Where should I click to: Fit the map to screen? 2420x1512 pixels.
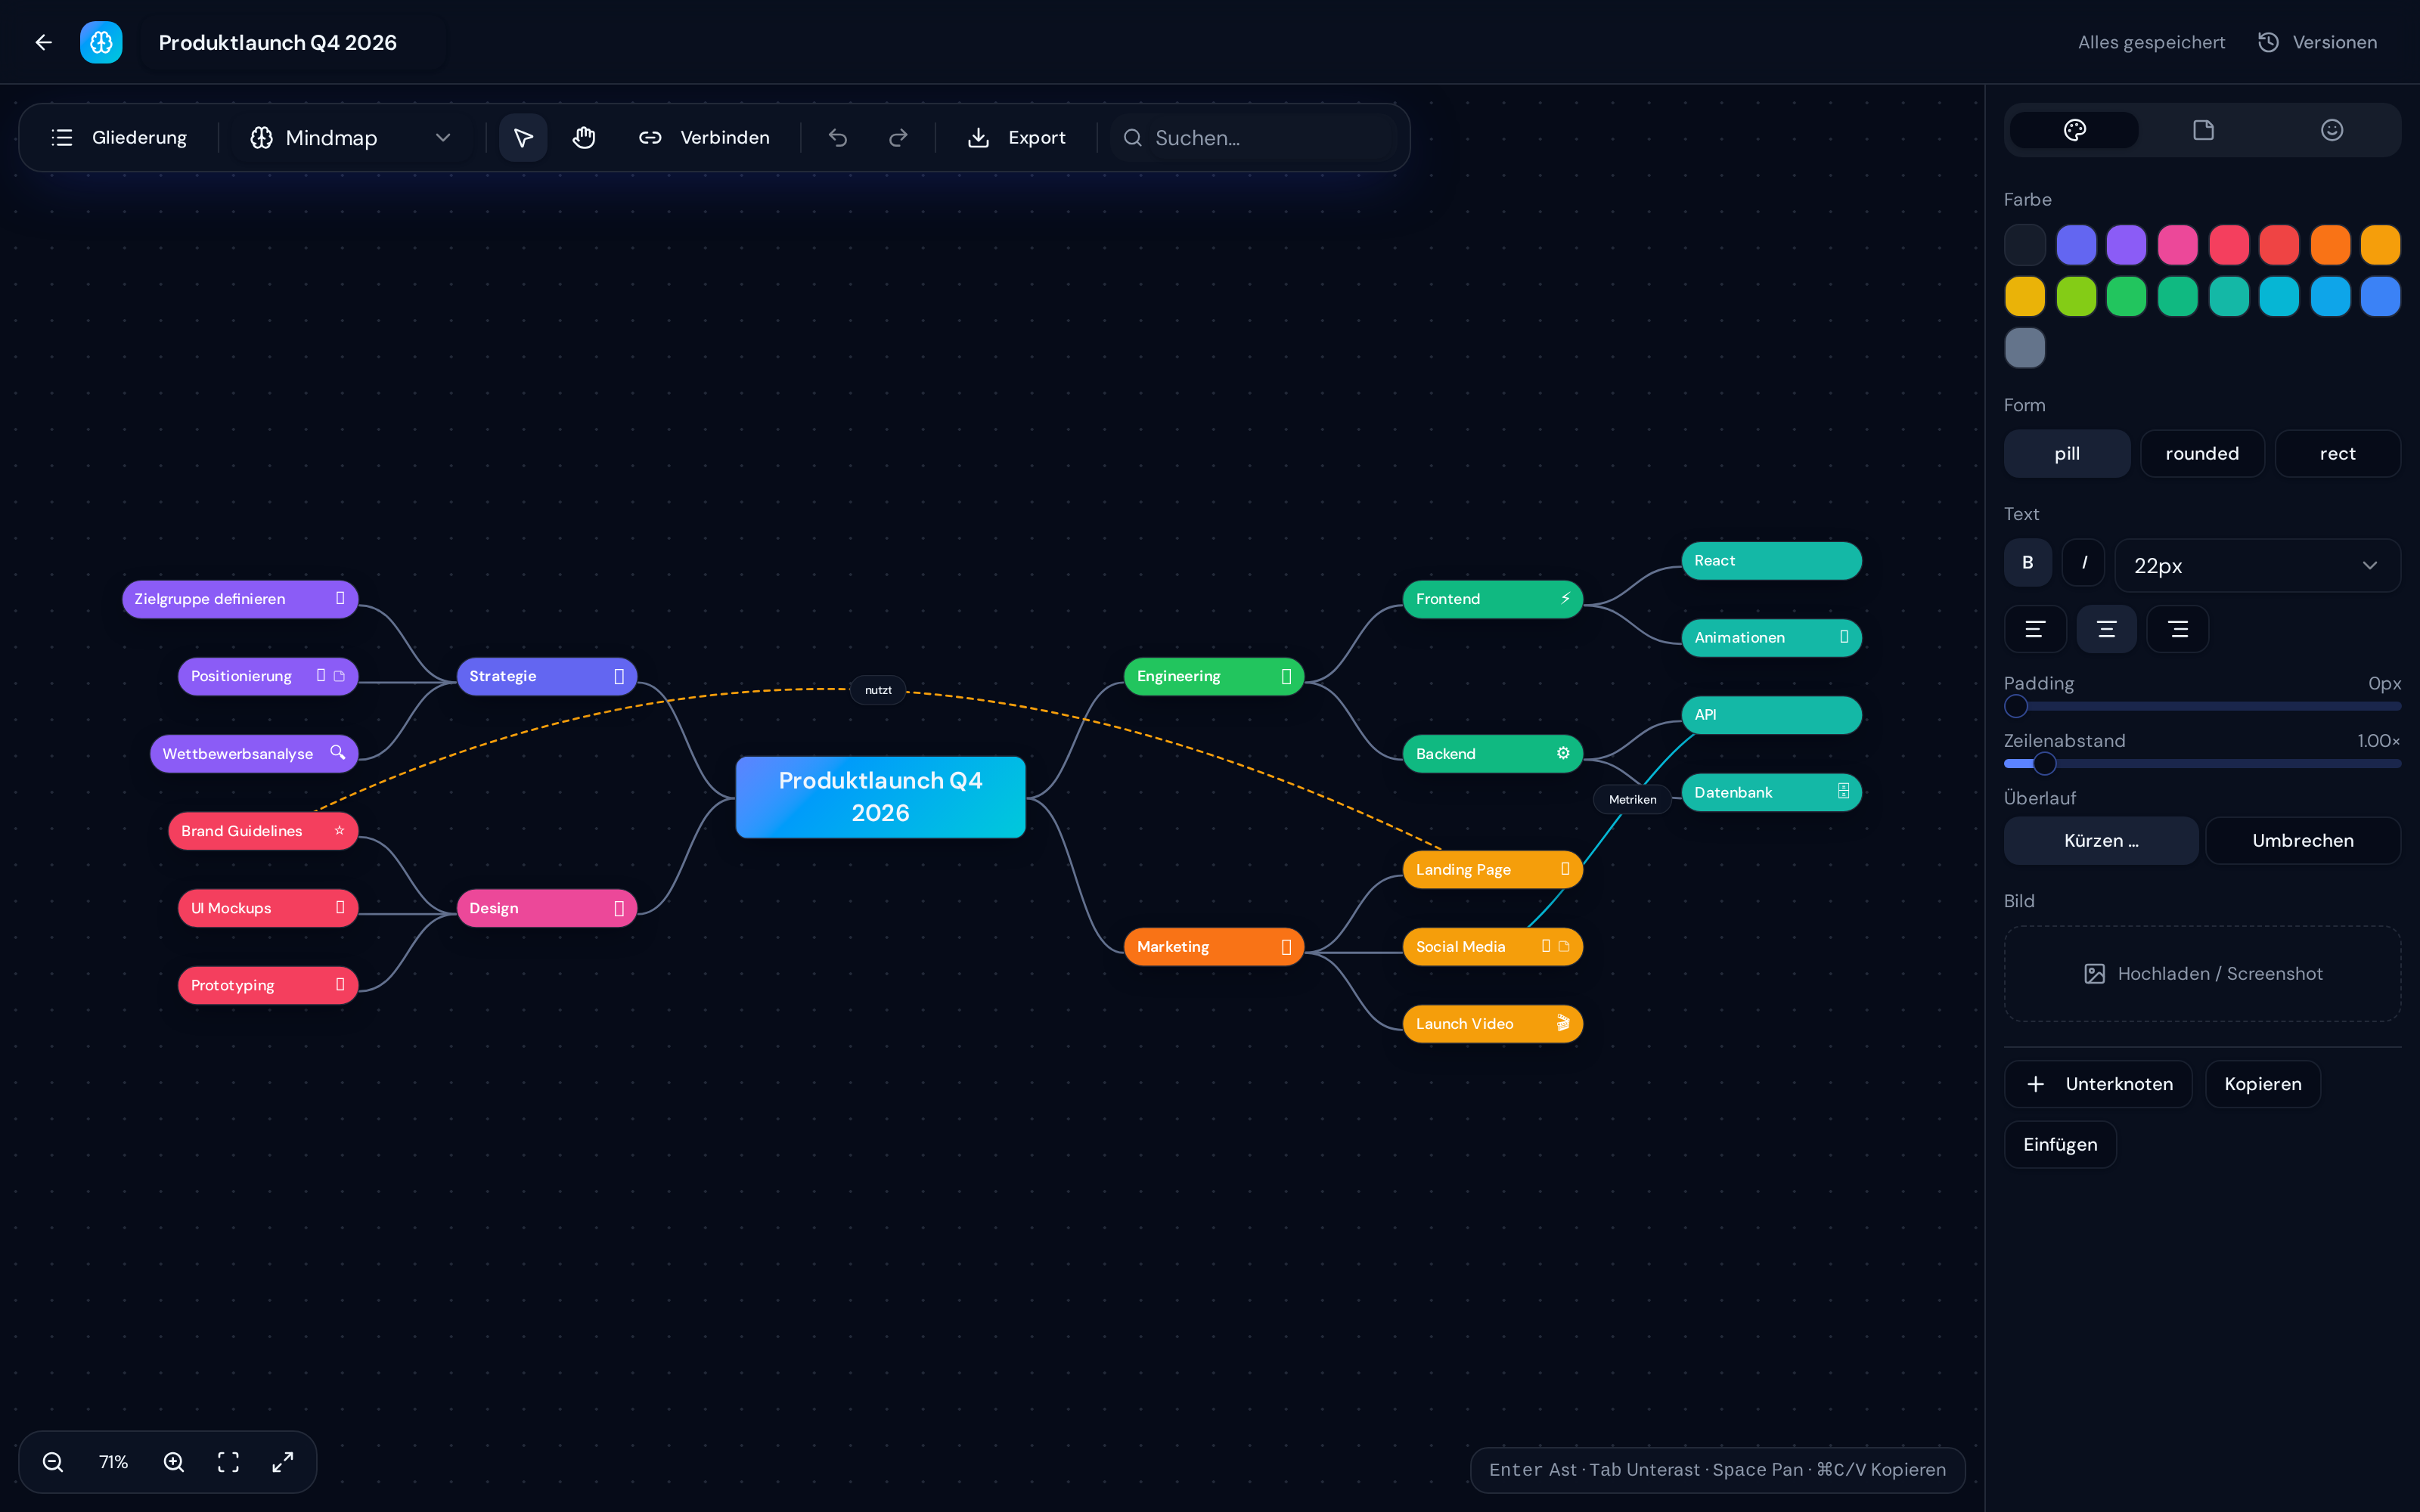pyautogui.click(x=228, y=1462)
